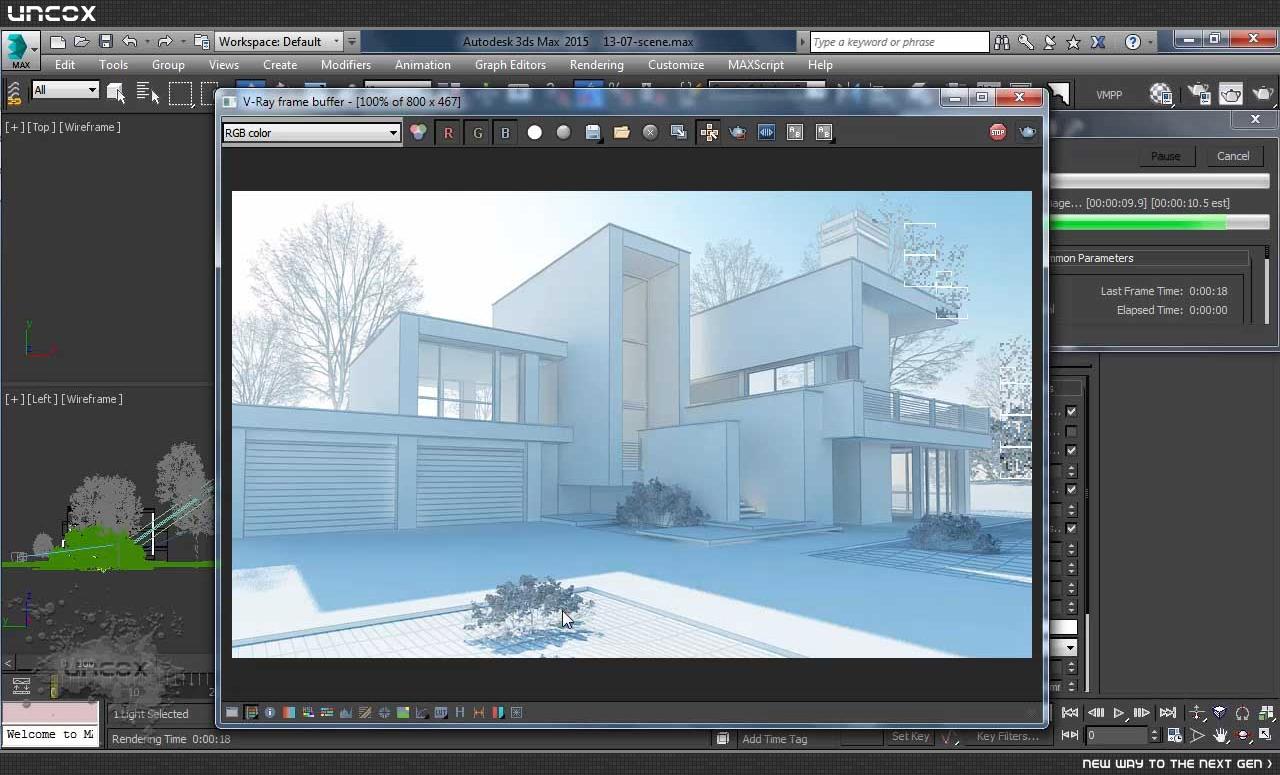The height and width of the screenshot is (775, 1280).
Task: Click the teapot render icon in frame buffer toolbar
Action: [x=738, y=132]
